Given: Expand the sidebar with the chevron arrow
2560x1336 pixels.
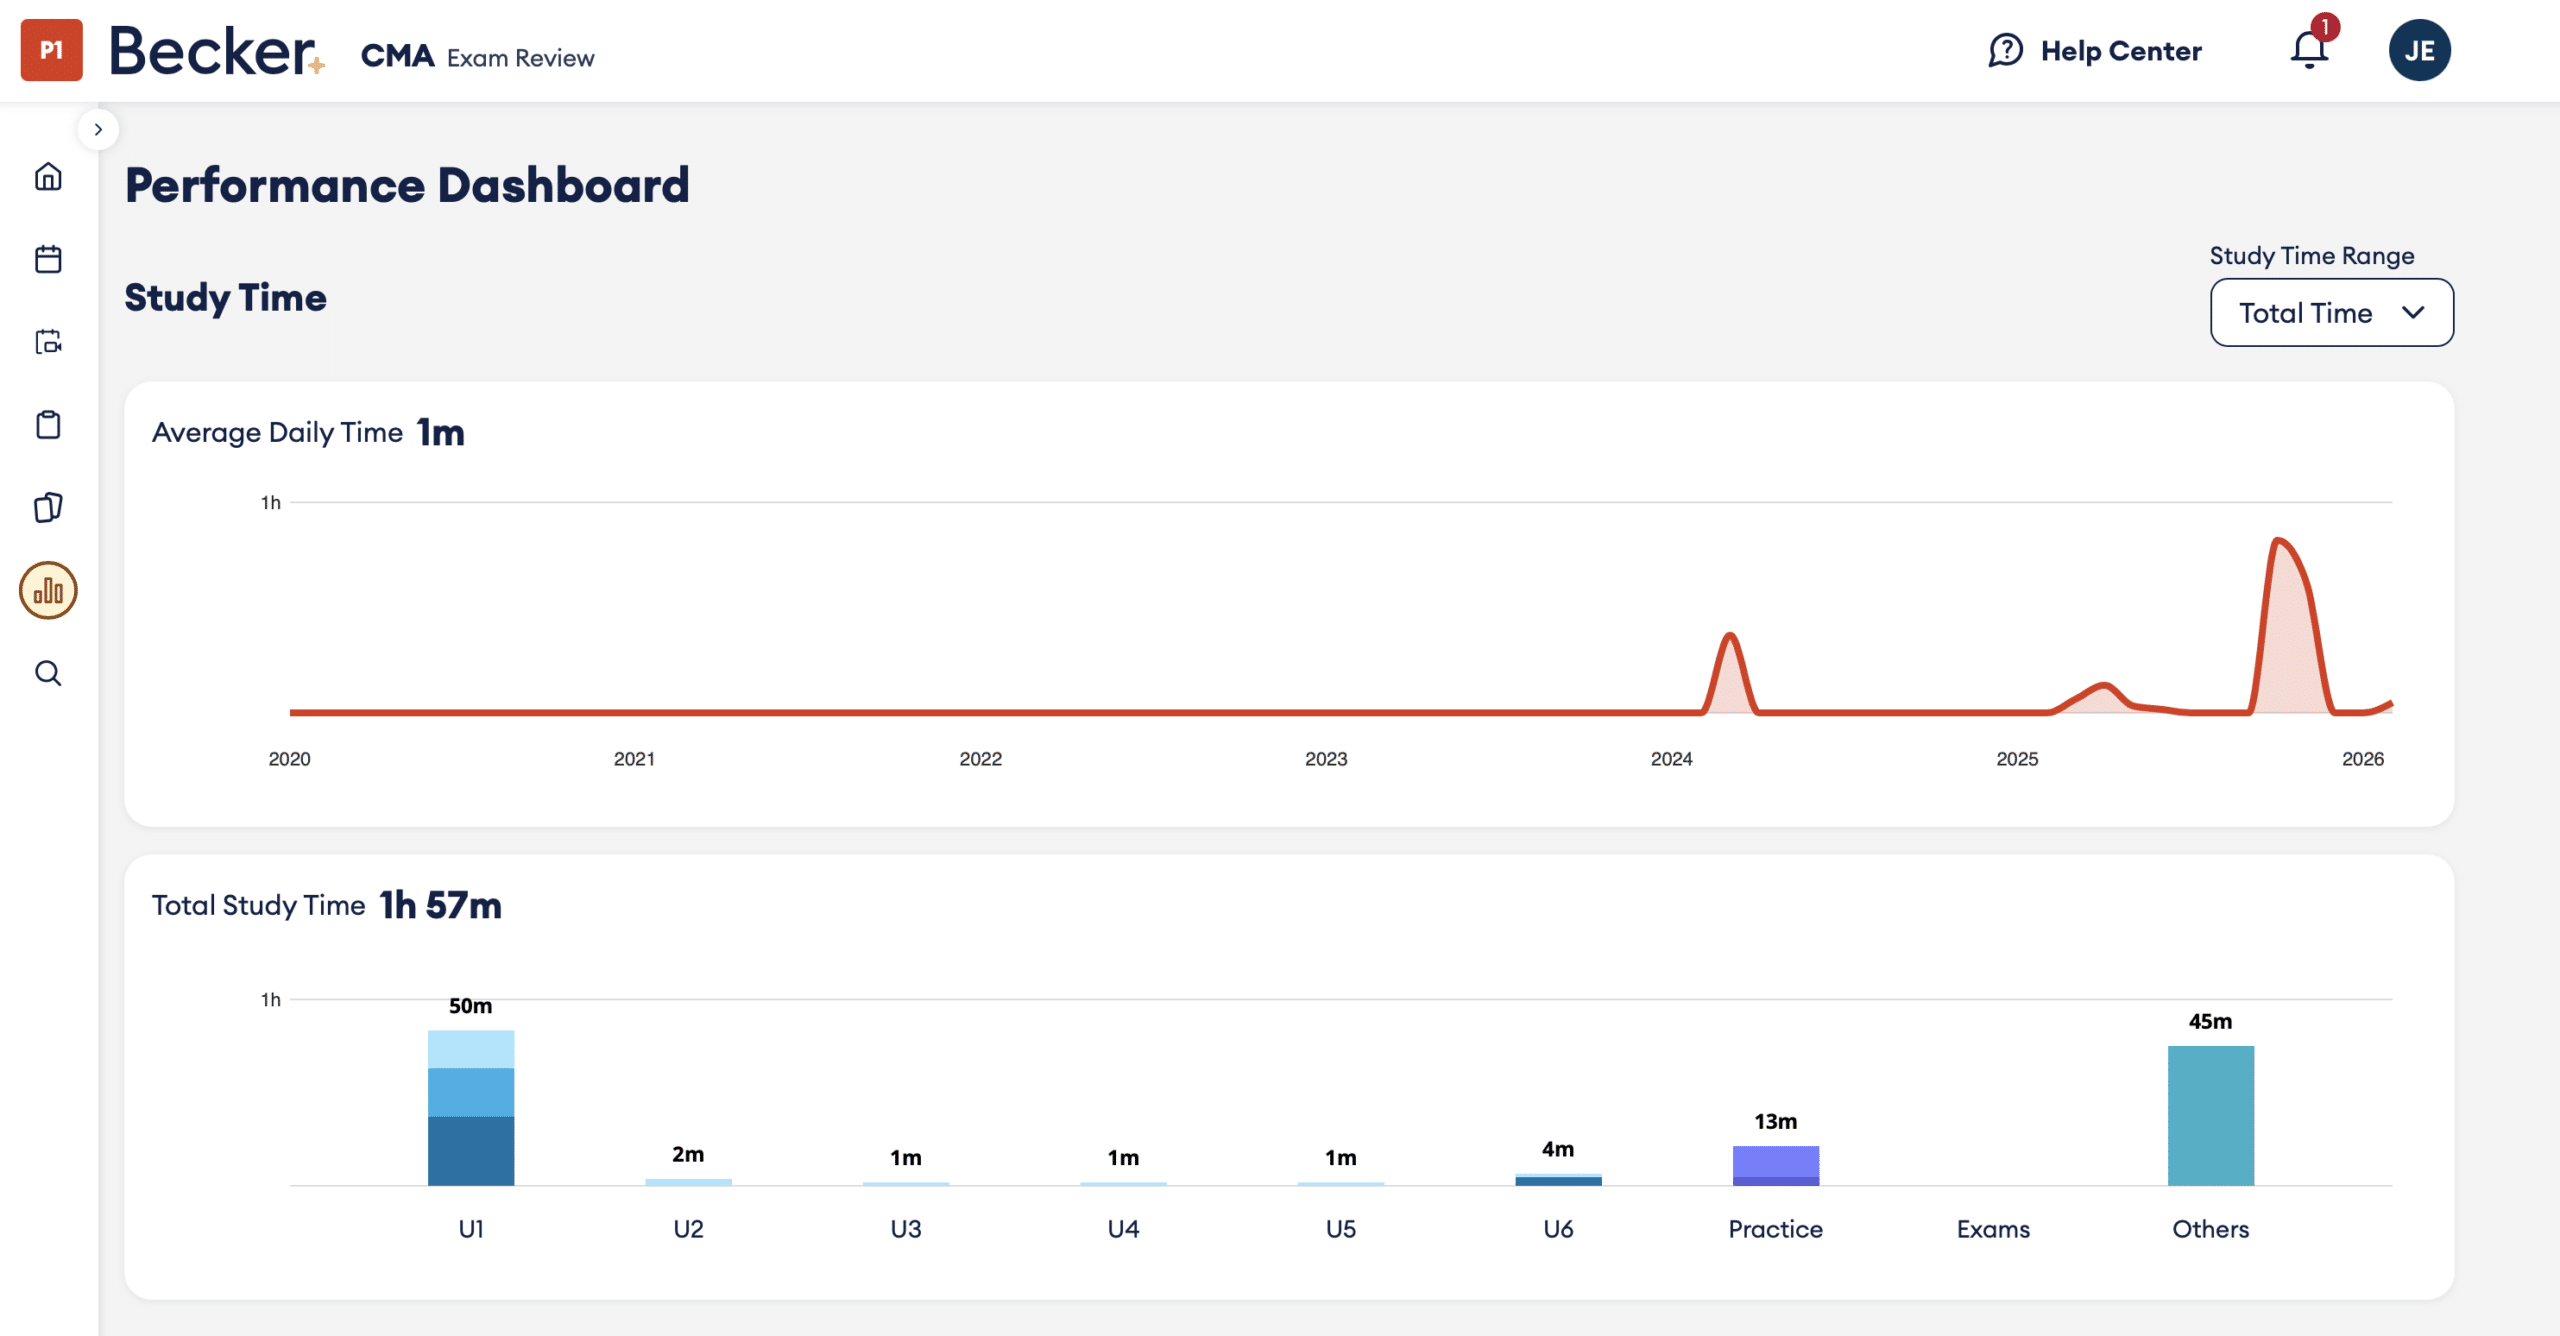Looking at the screenshot, I should (x=98, y=129).
